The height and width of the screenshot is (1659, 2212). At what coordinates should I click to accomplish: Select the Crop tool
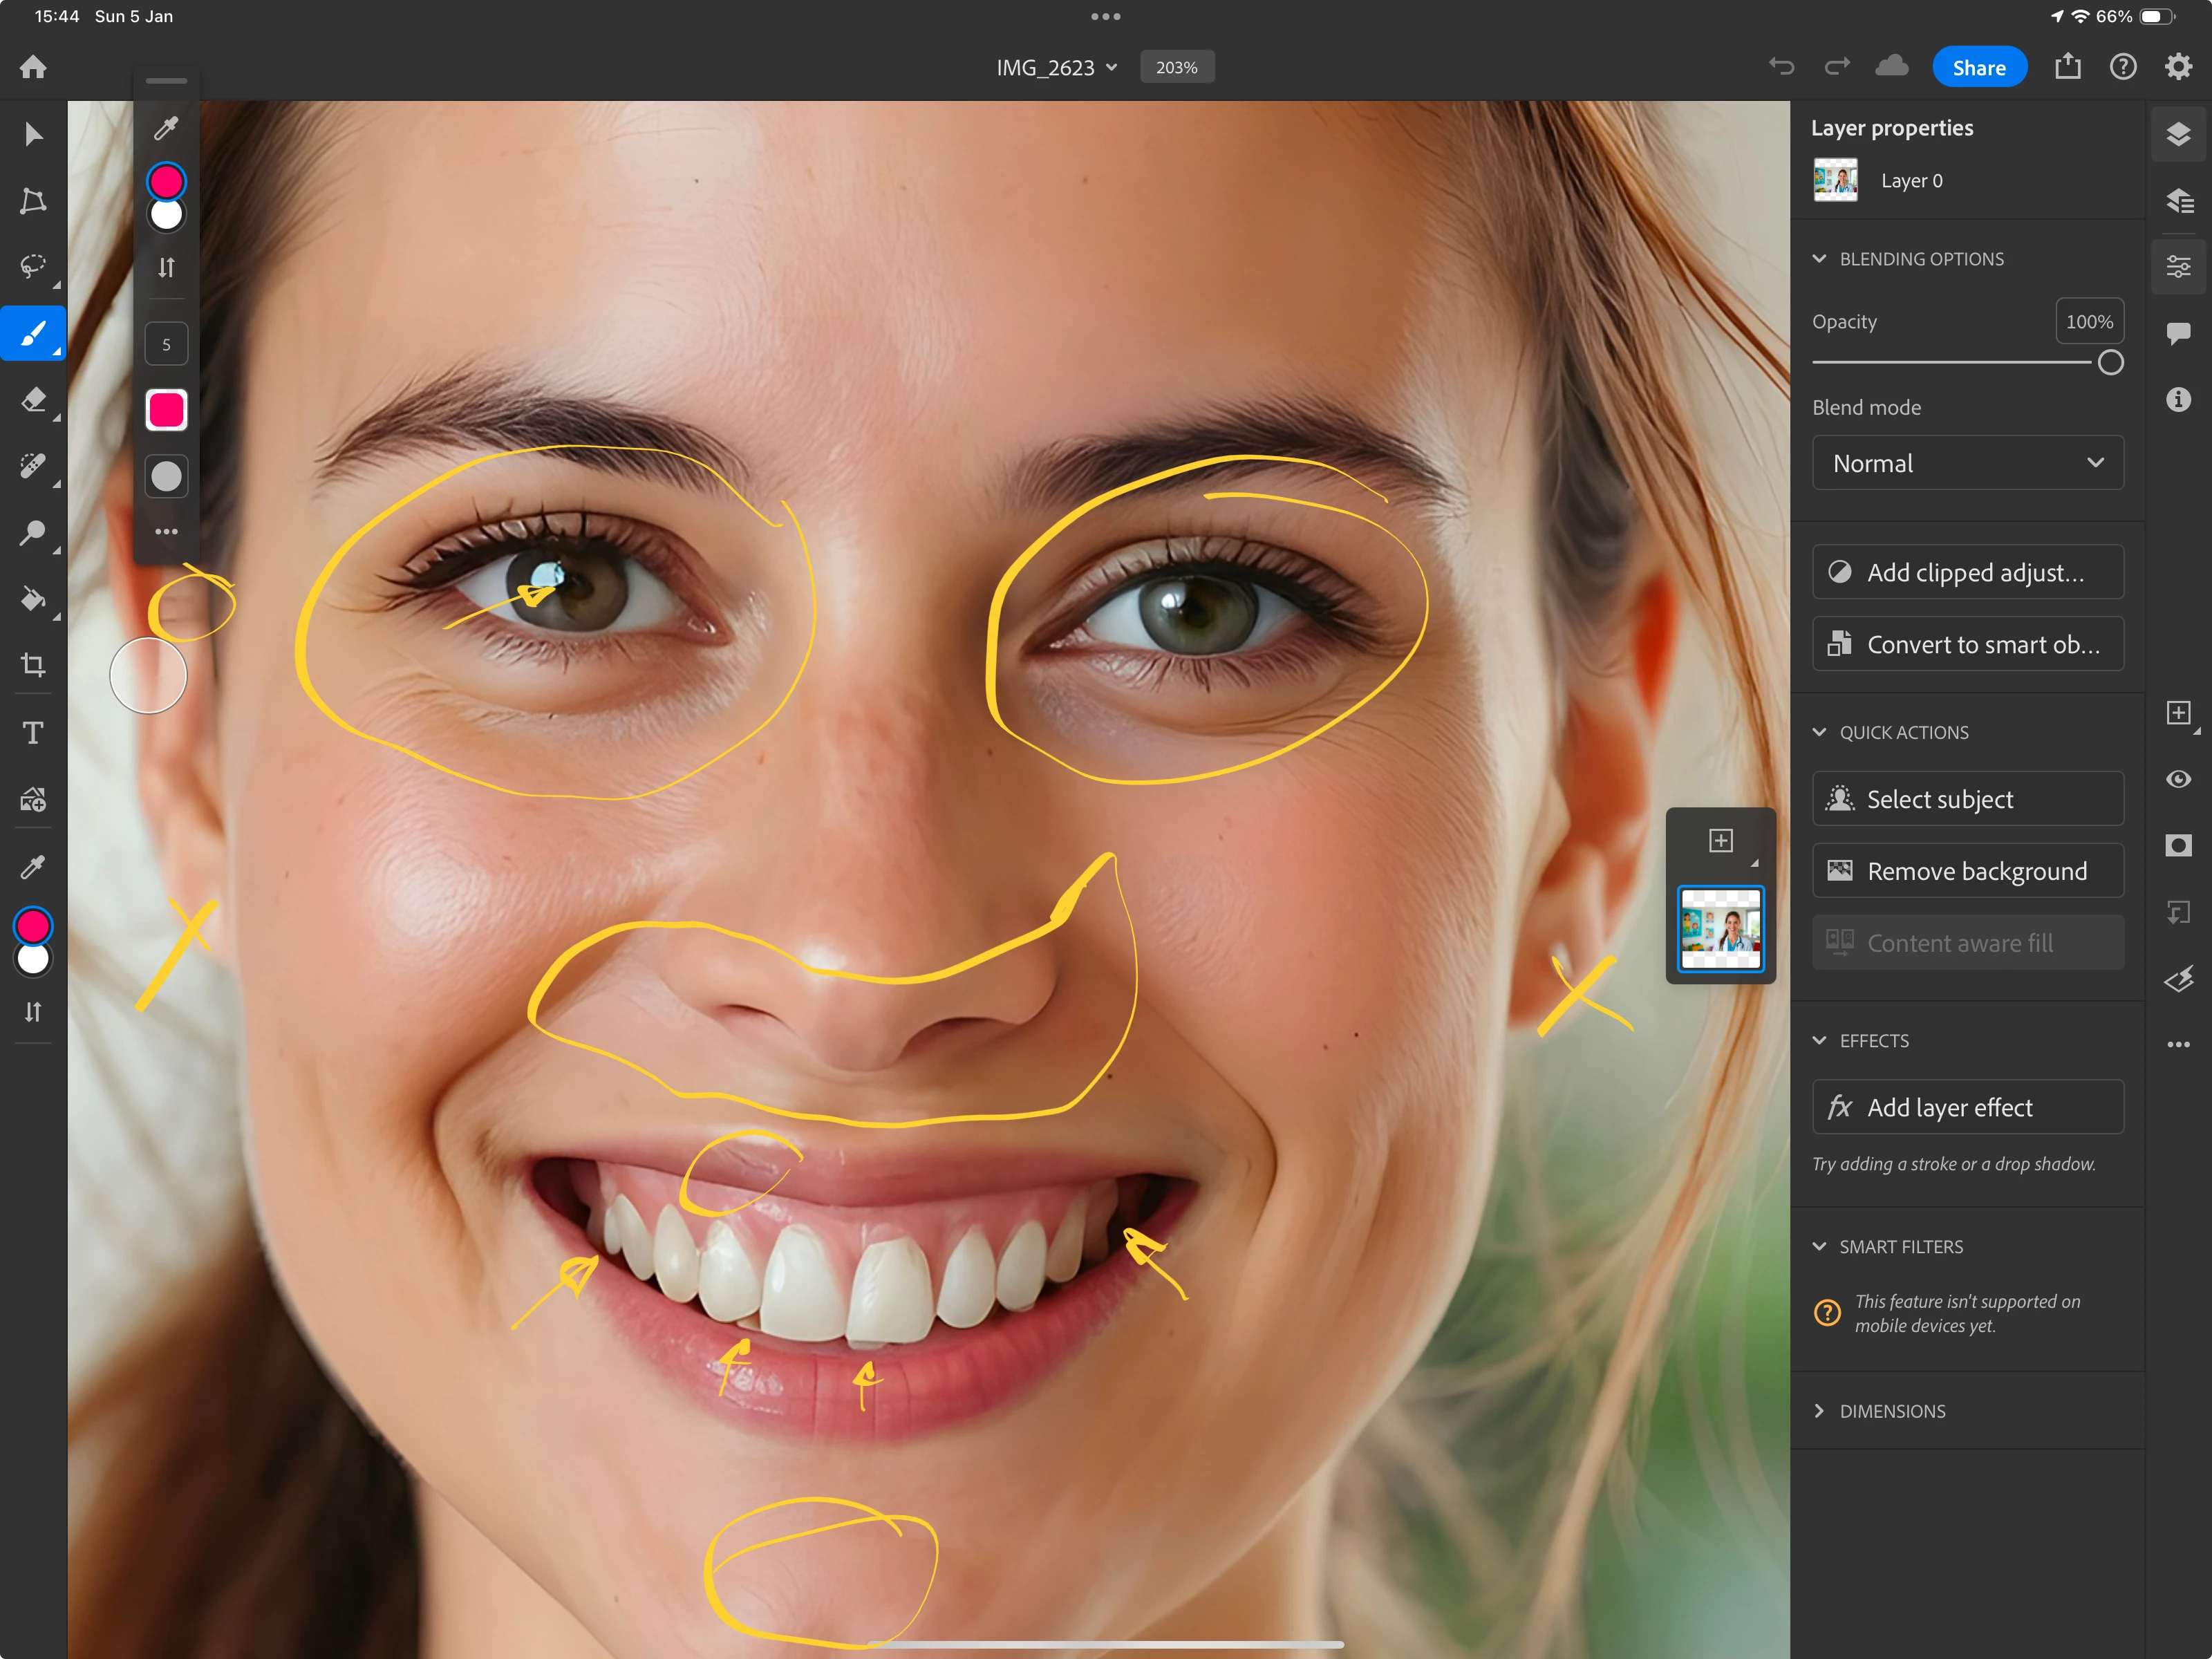point(33,665)
